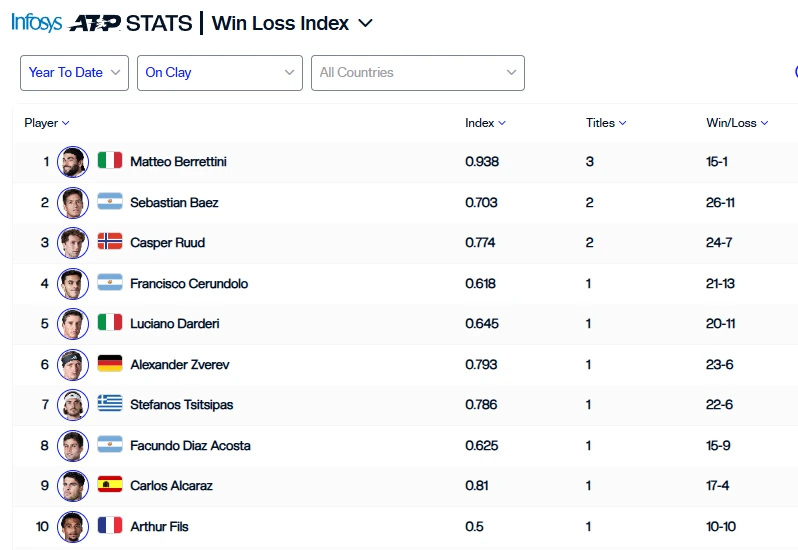Click the German flag next to Zverev
This screenshot has width=798, height=550.
click(x=110, y=363)
